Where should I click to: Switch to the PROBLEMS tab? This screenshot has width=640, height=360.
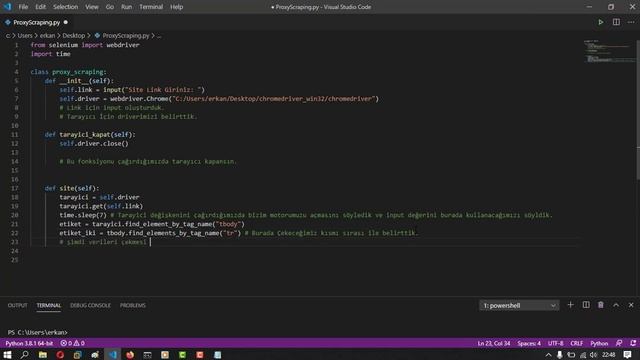point(133,305)
